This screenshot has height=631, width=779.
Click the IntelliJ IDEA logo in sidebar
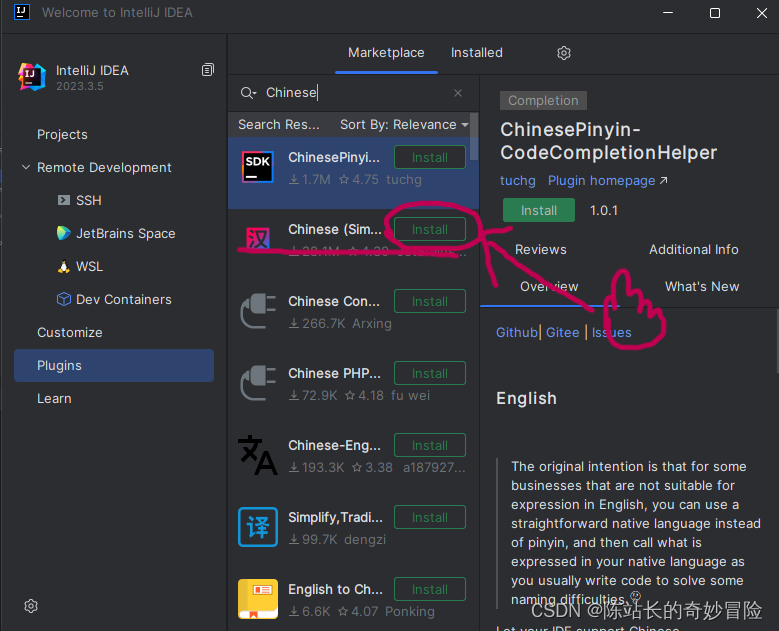pyautogui.click(x=32, y=77)
